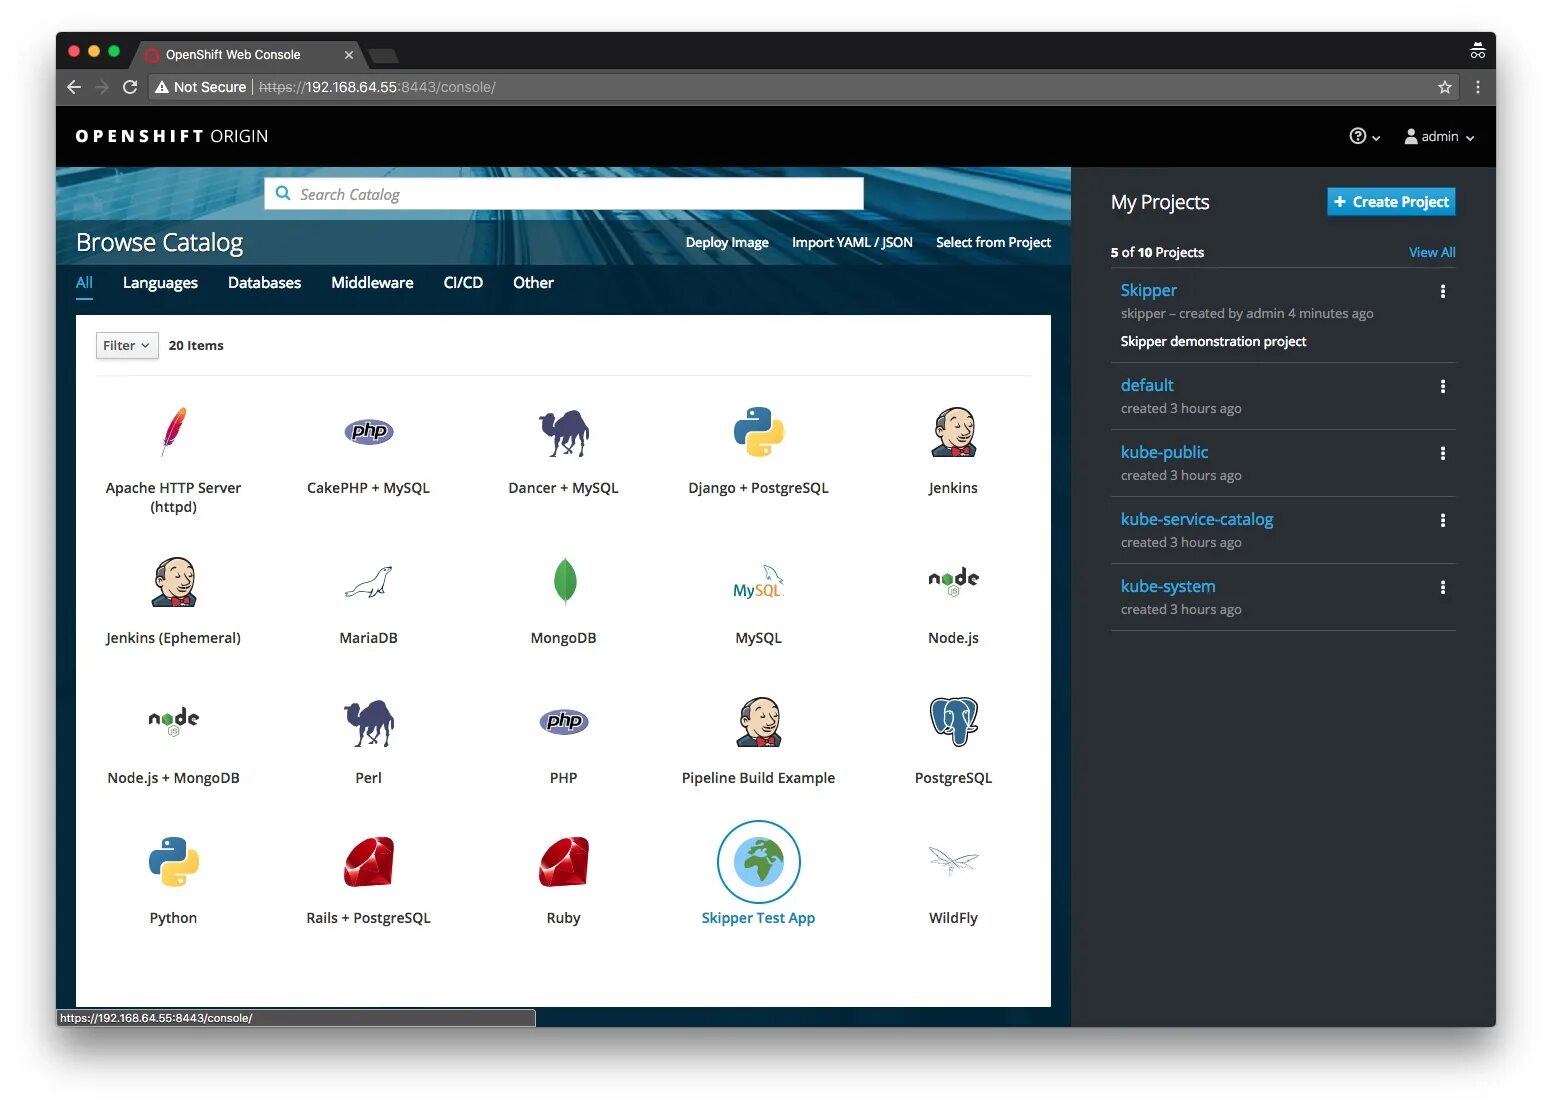
Task: Open the MariaDB seal icon
Action: click(x=369, y=582)
